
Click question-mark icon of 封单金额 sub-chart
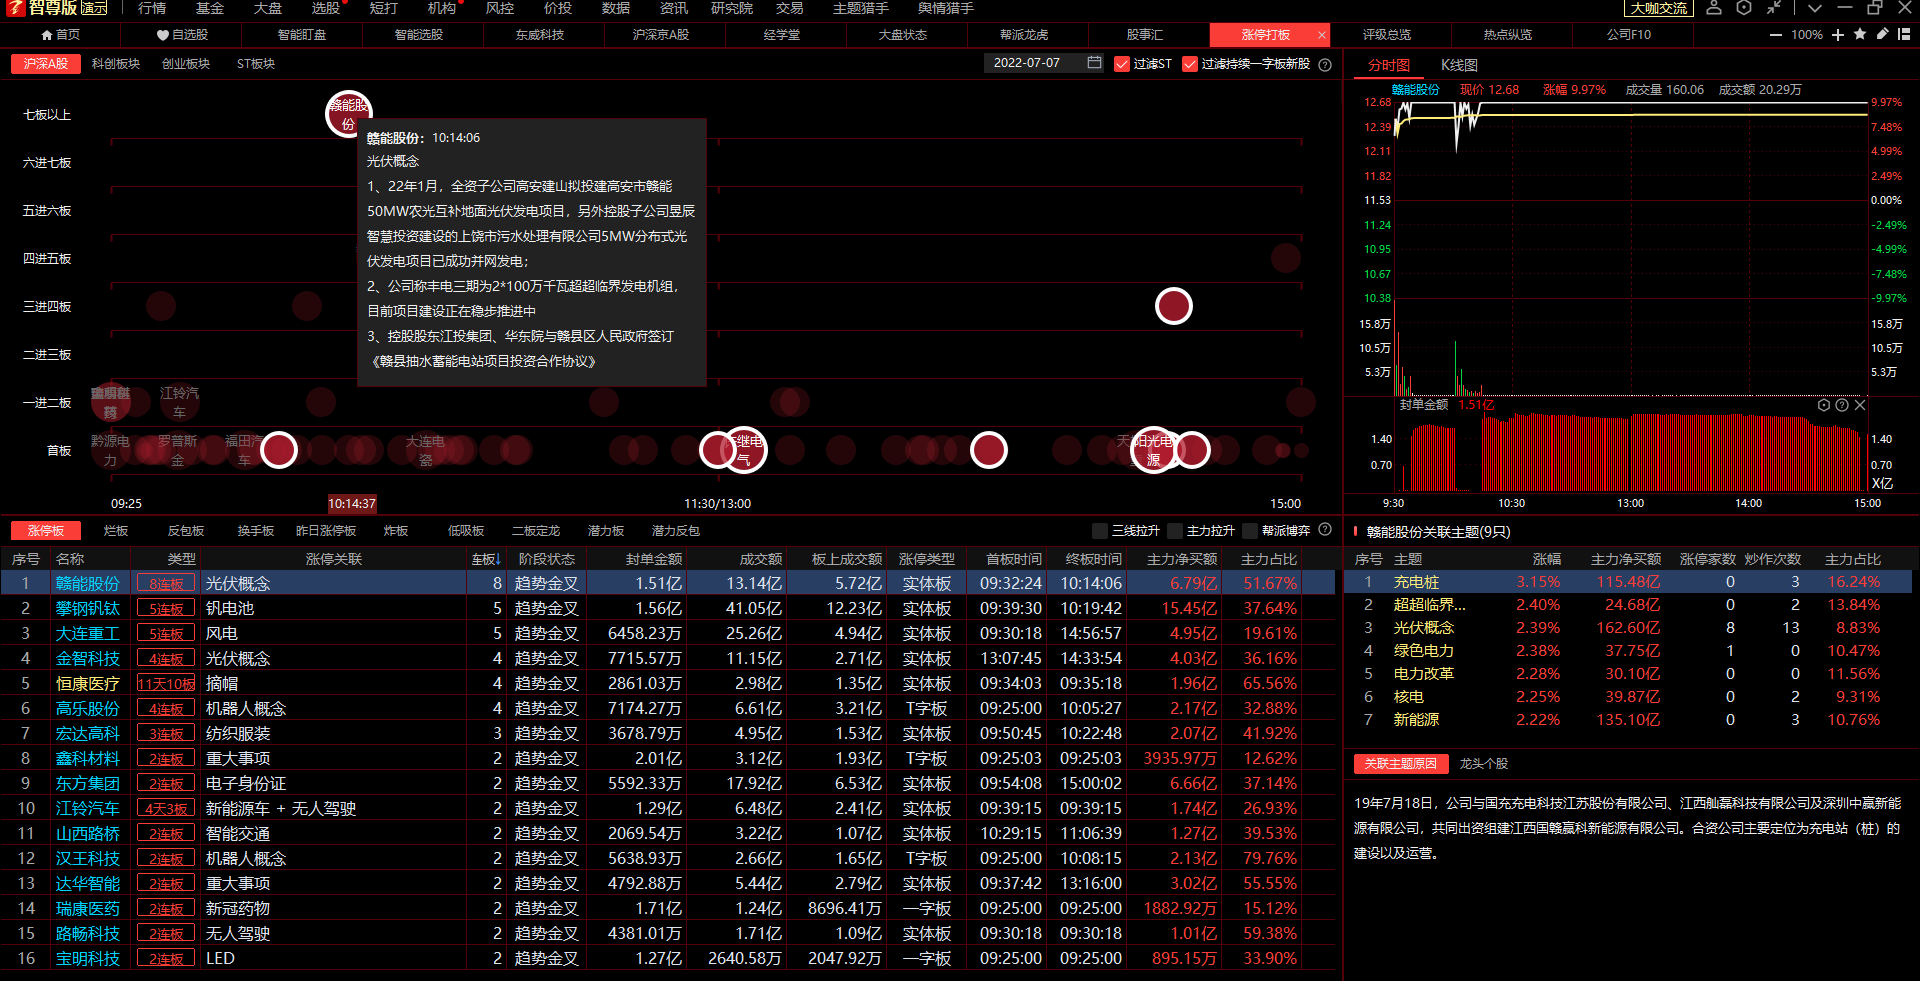[x=1842, y=405]
